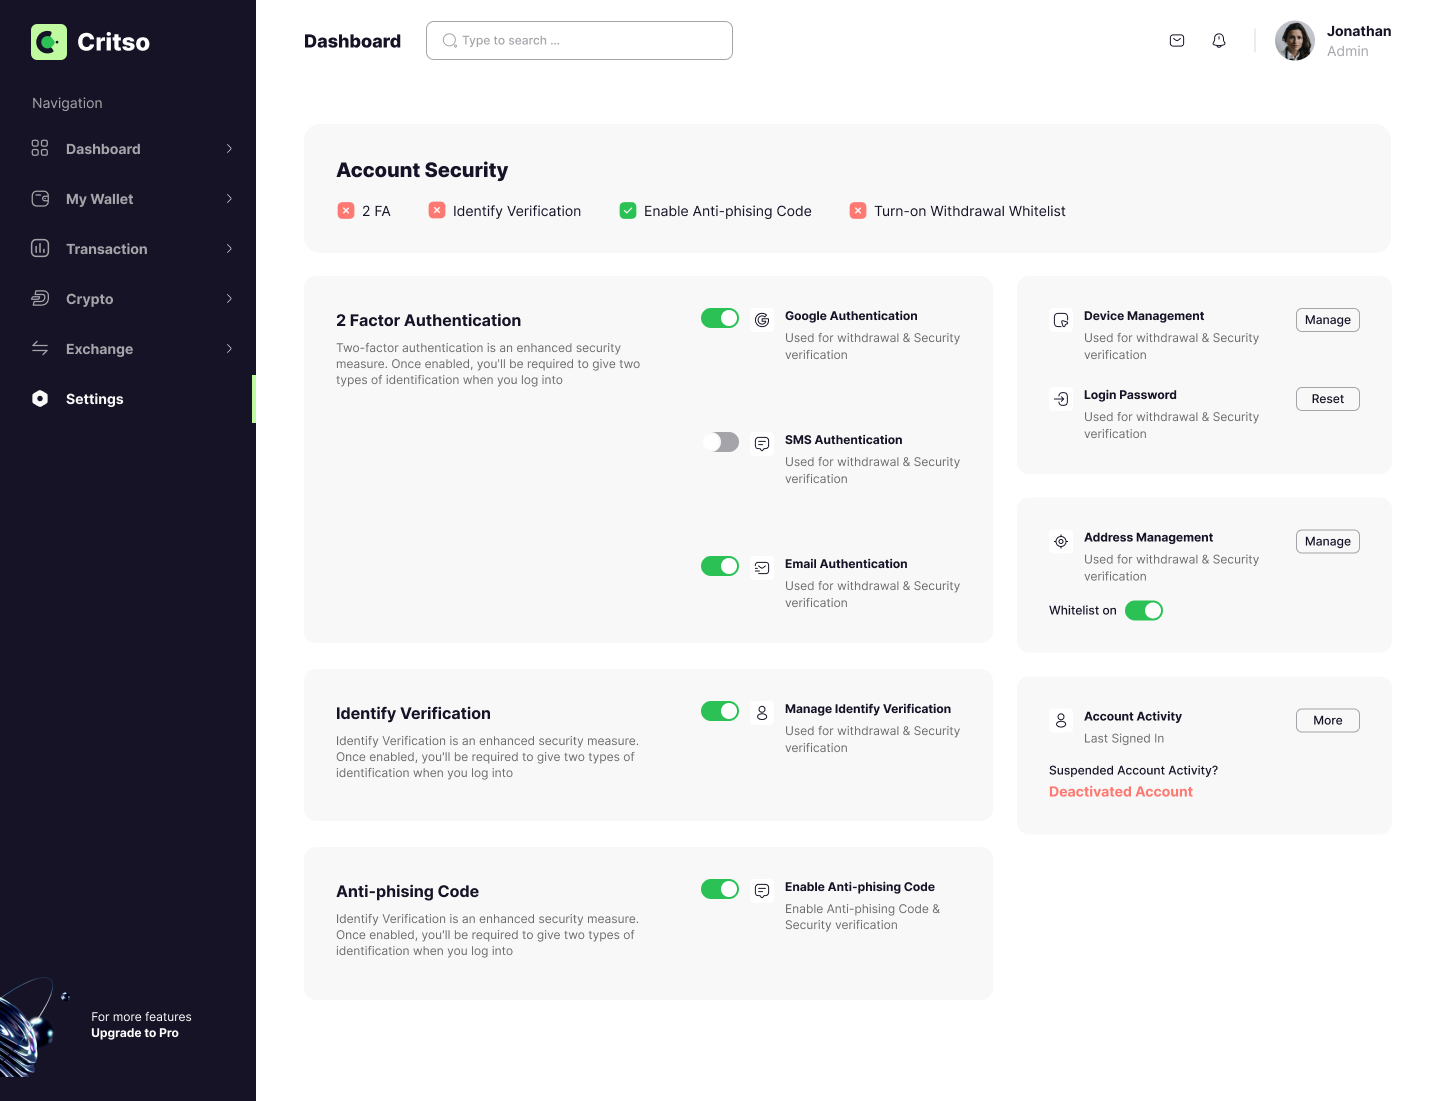Click the Account Security heading
The height and width of the screenshot is (1101, 1440).
pos(422,170)
